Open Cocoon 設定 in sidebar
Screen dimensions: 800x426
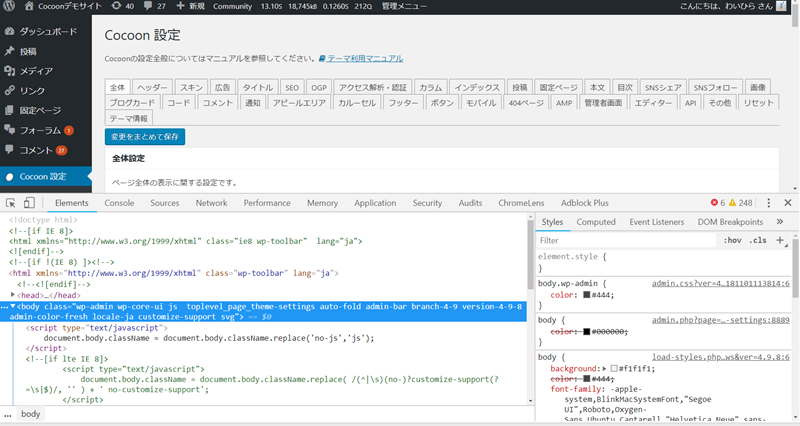[x=46, y=177]
